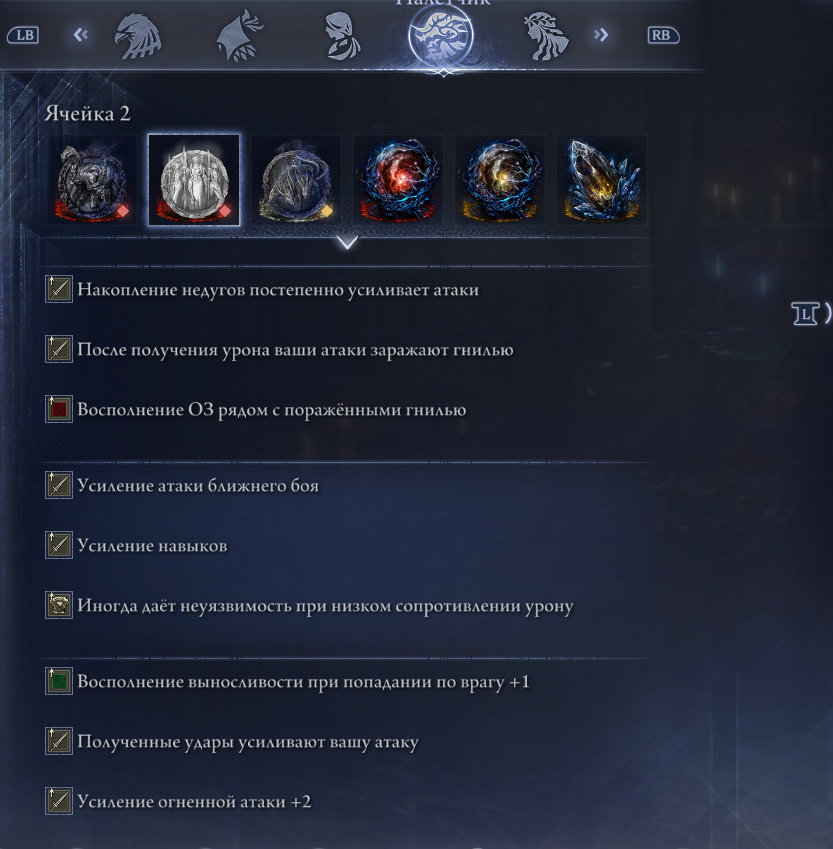Select the laurel-crowned head character tab
This screenshot has height=849, width=833.
click(x=545, y=36)
